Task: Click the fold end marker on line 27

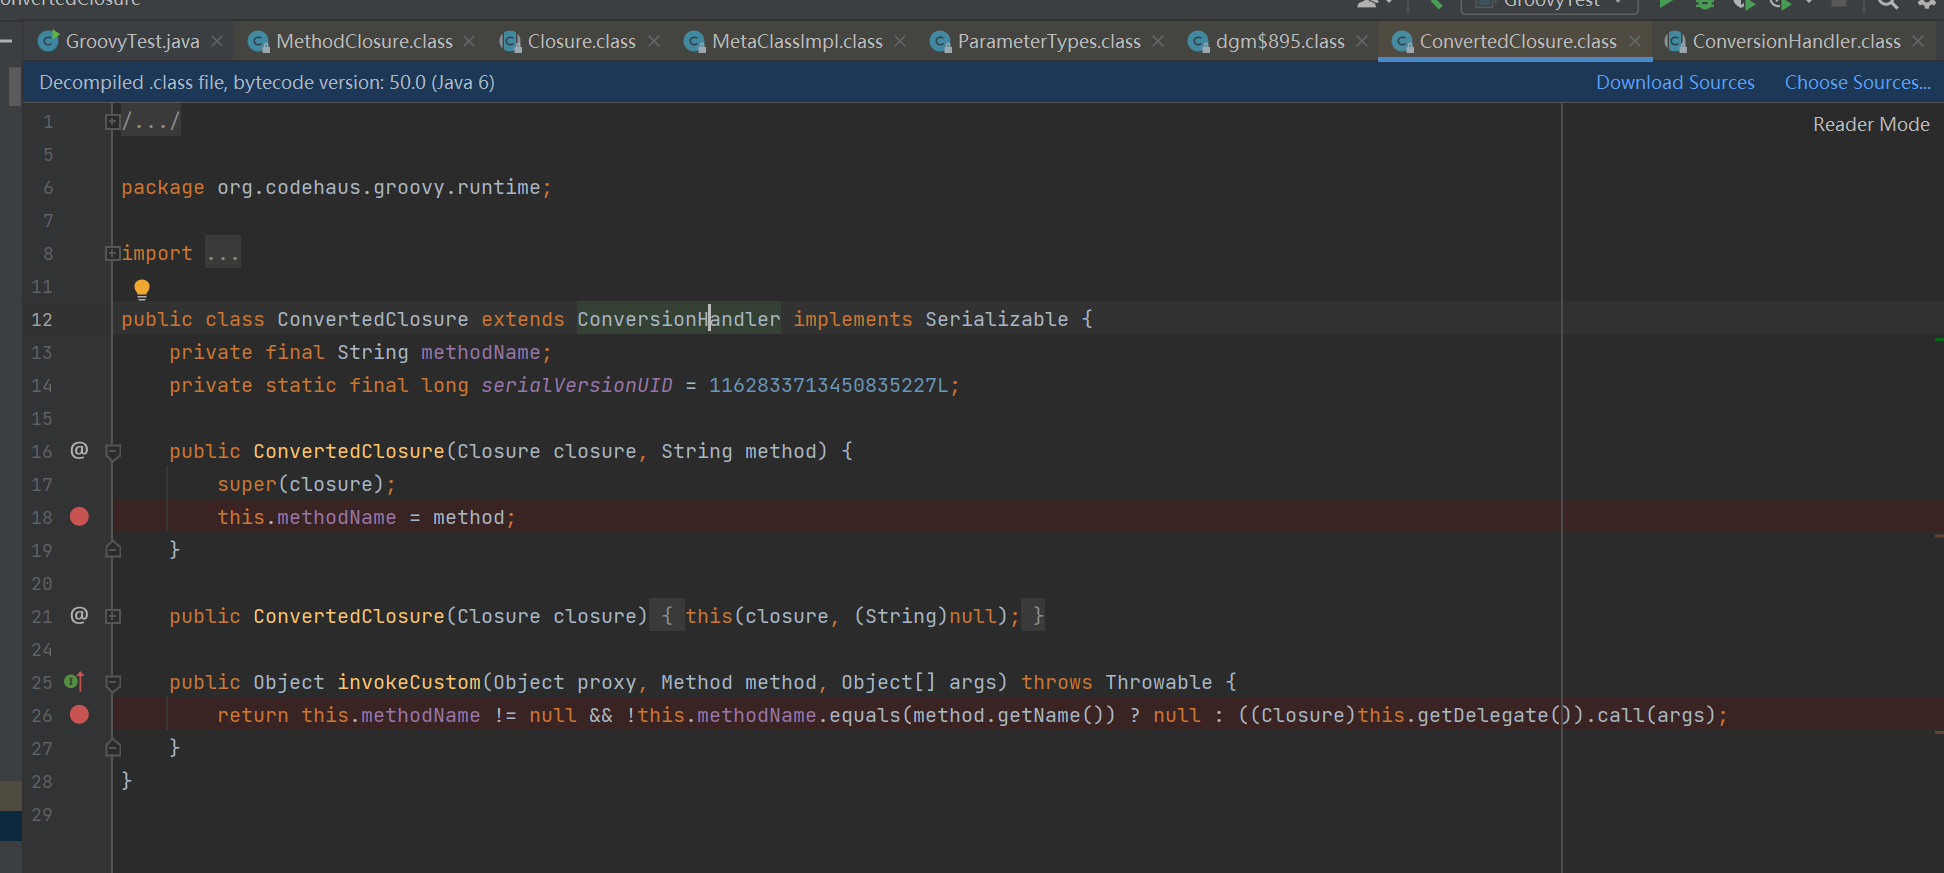Action: tap(113, 747)
